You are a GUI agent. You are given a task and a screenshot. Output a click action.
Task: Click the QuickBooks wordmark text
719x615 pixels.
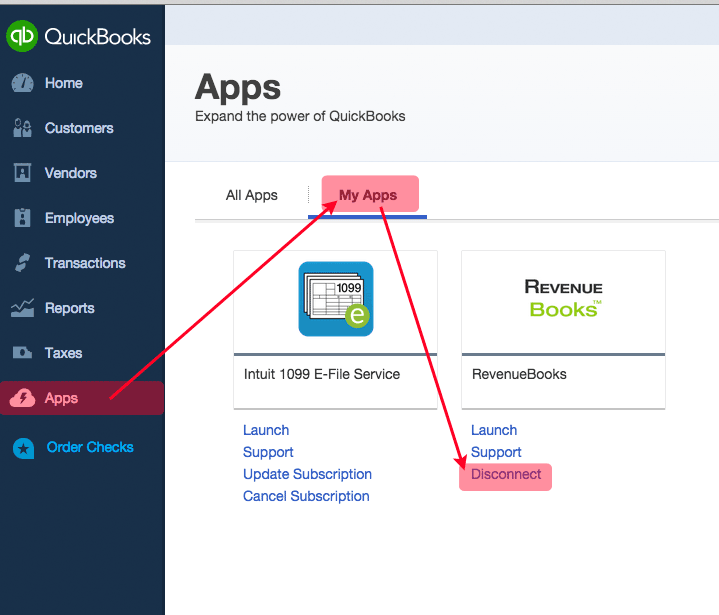(97, 37)
